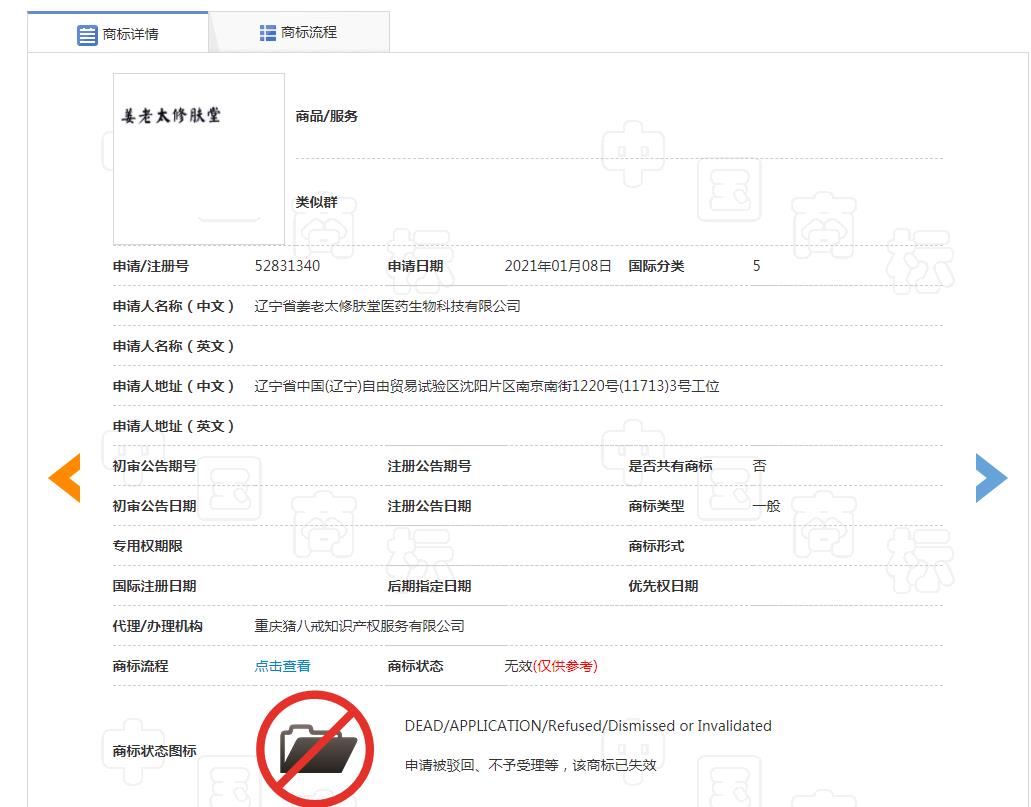Click the agency name 重庆猪八戒知识产权服务有限公司
The height and width of the screenshot is (807, 1031).
click(x=360, y=626)
